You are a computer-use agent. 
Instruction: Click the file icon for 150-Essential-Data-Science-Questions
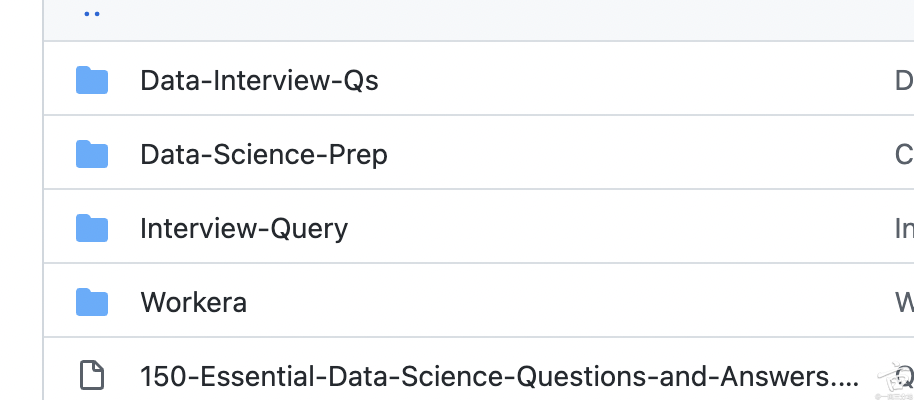[x=92, y=375]
